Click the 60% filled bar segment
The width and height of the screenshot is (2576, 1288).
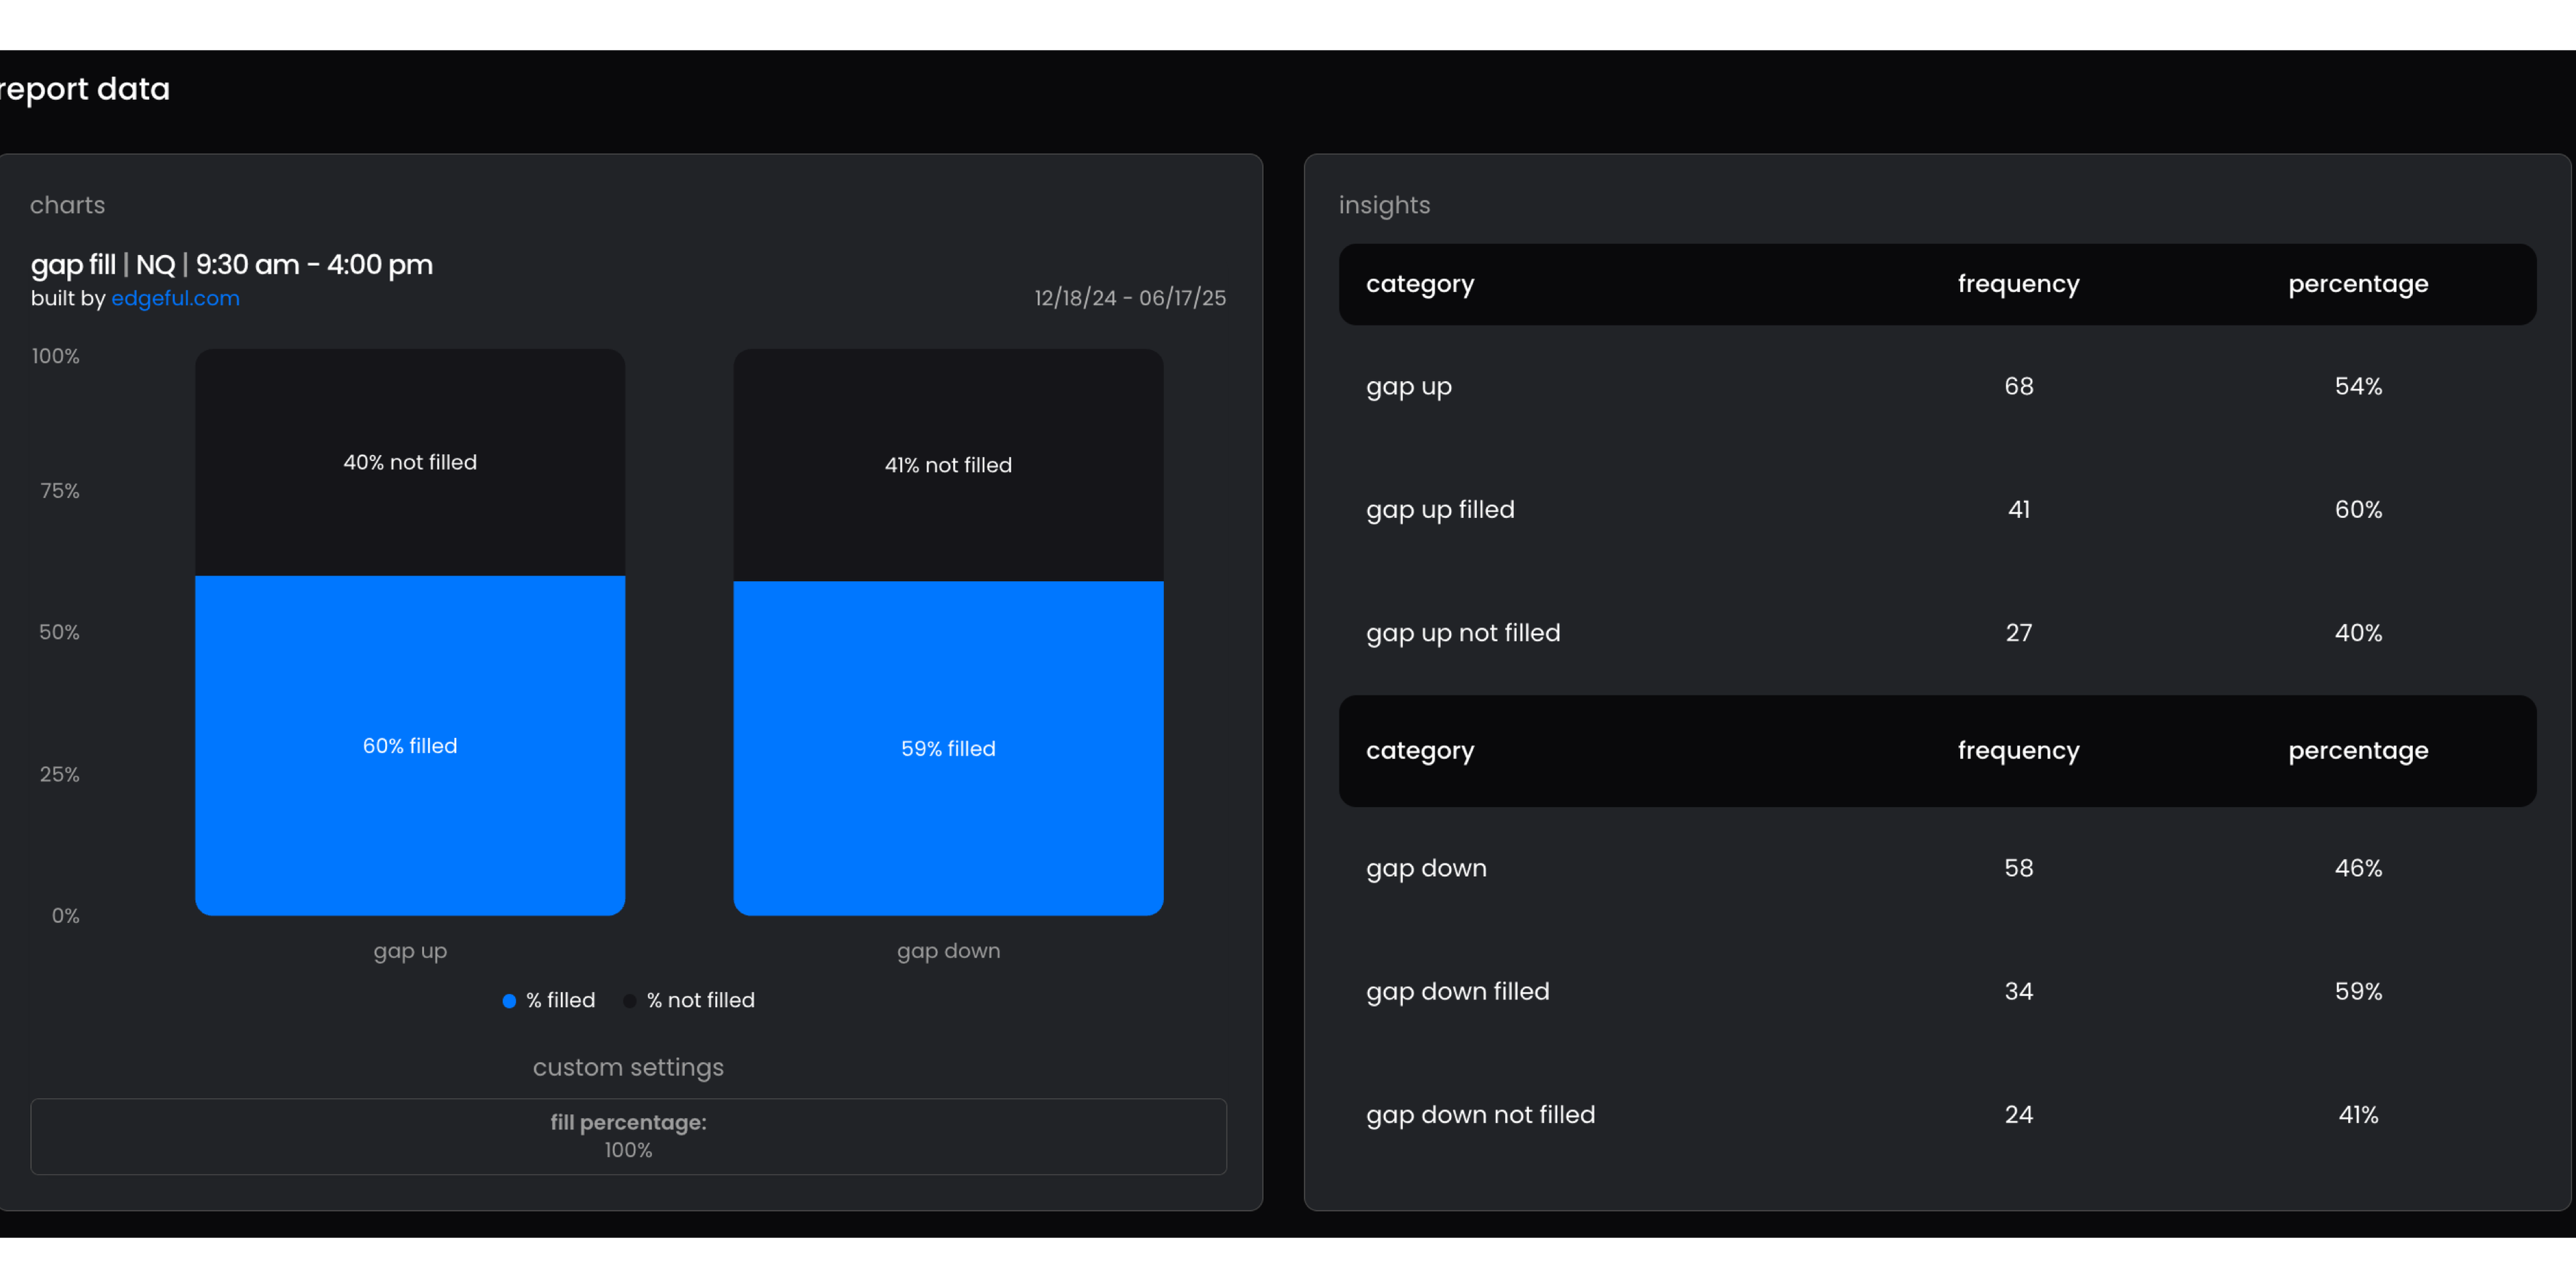(410, 745)
